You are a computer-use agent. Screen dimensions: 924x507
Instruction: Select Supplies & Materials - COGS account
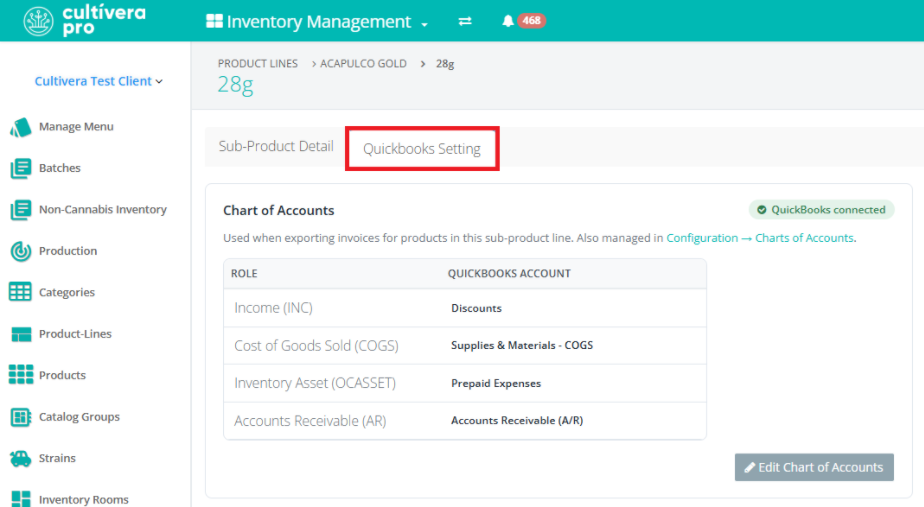coord(522,345)
